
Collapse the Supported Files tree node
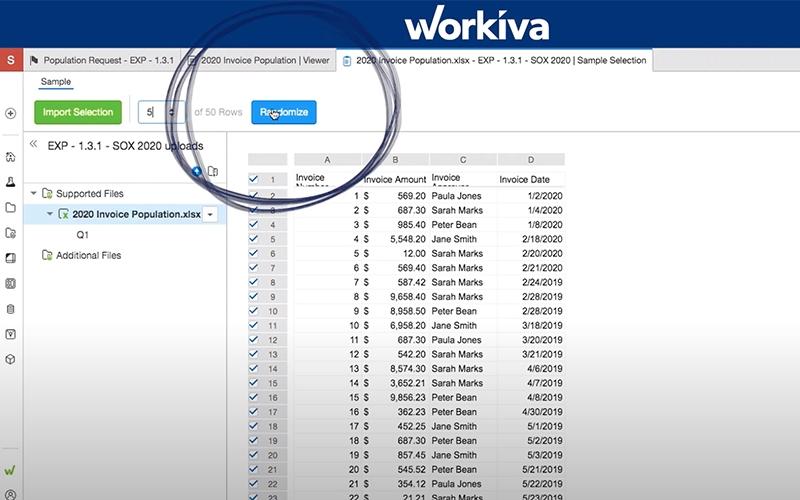tap(33, 193)
